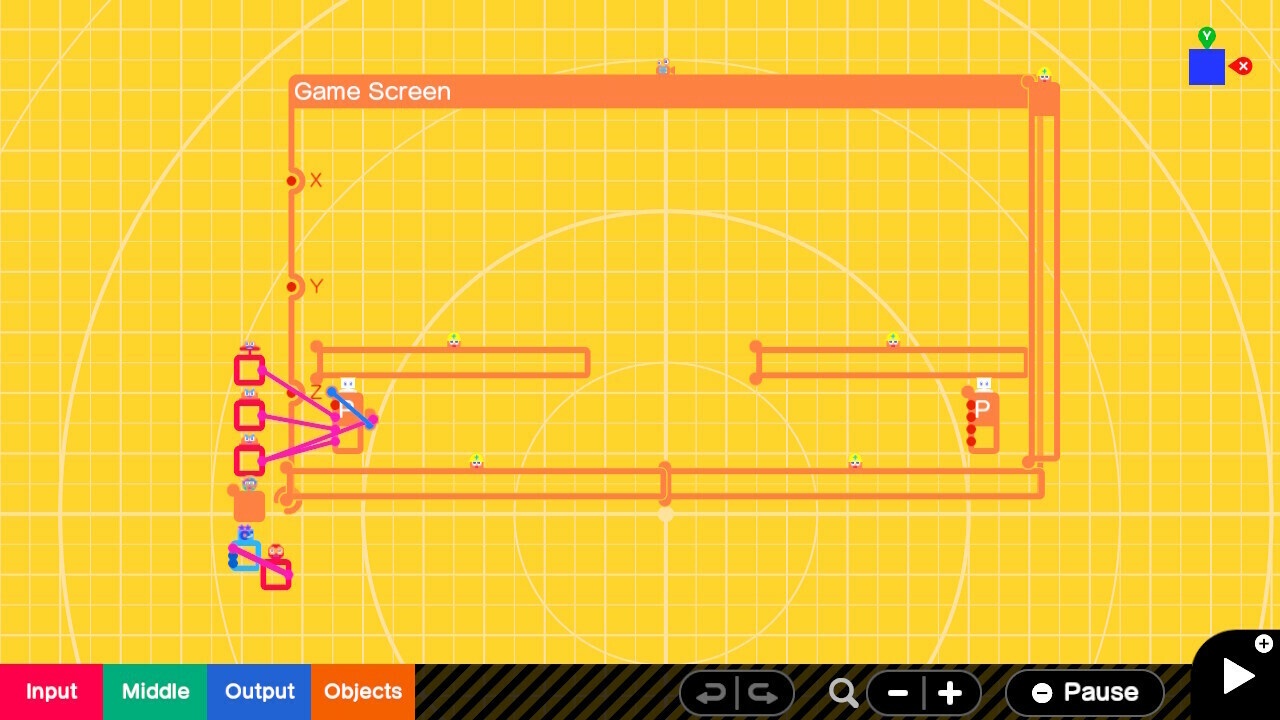Select the solid orange object nodon
Screen dimensions: 1280x720
pos(249,506)
